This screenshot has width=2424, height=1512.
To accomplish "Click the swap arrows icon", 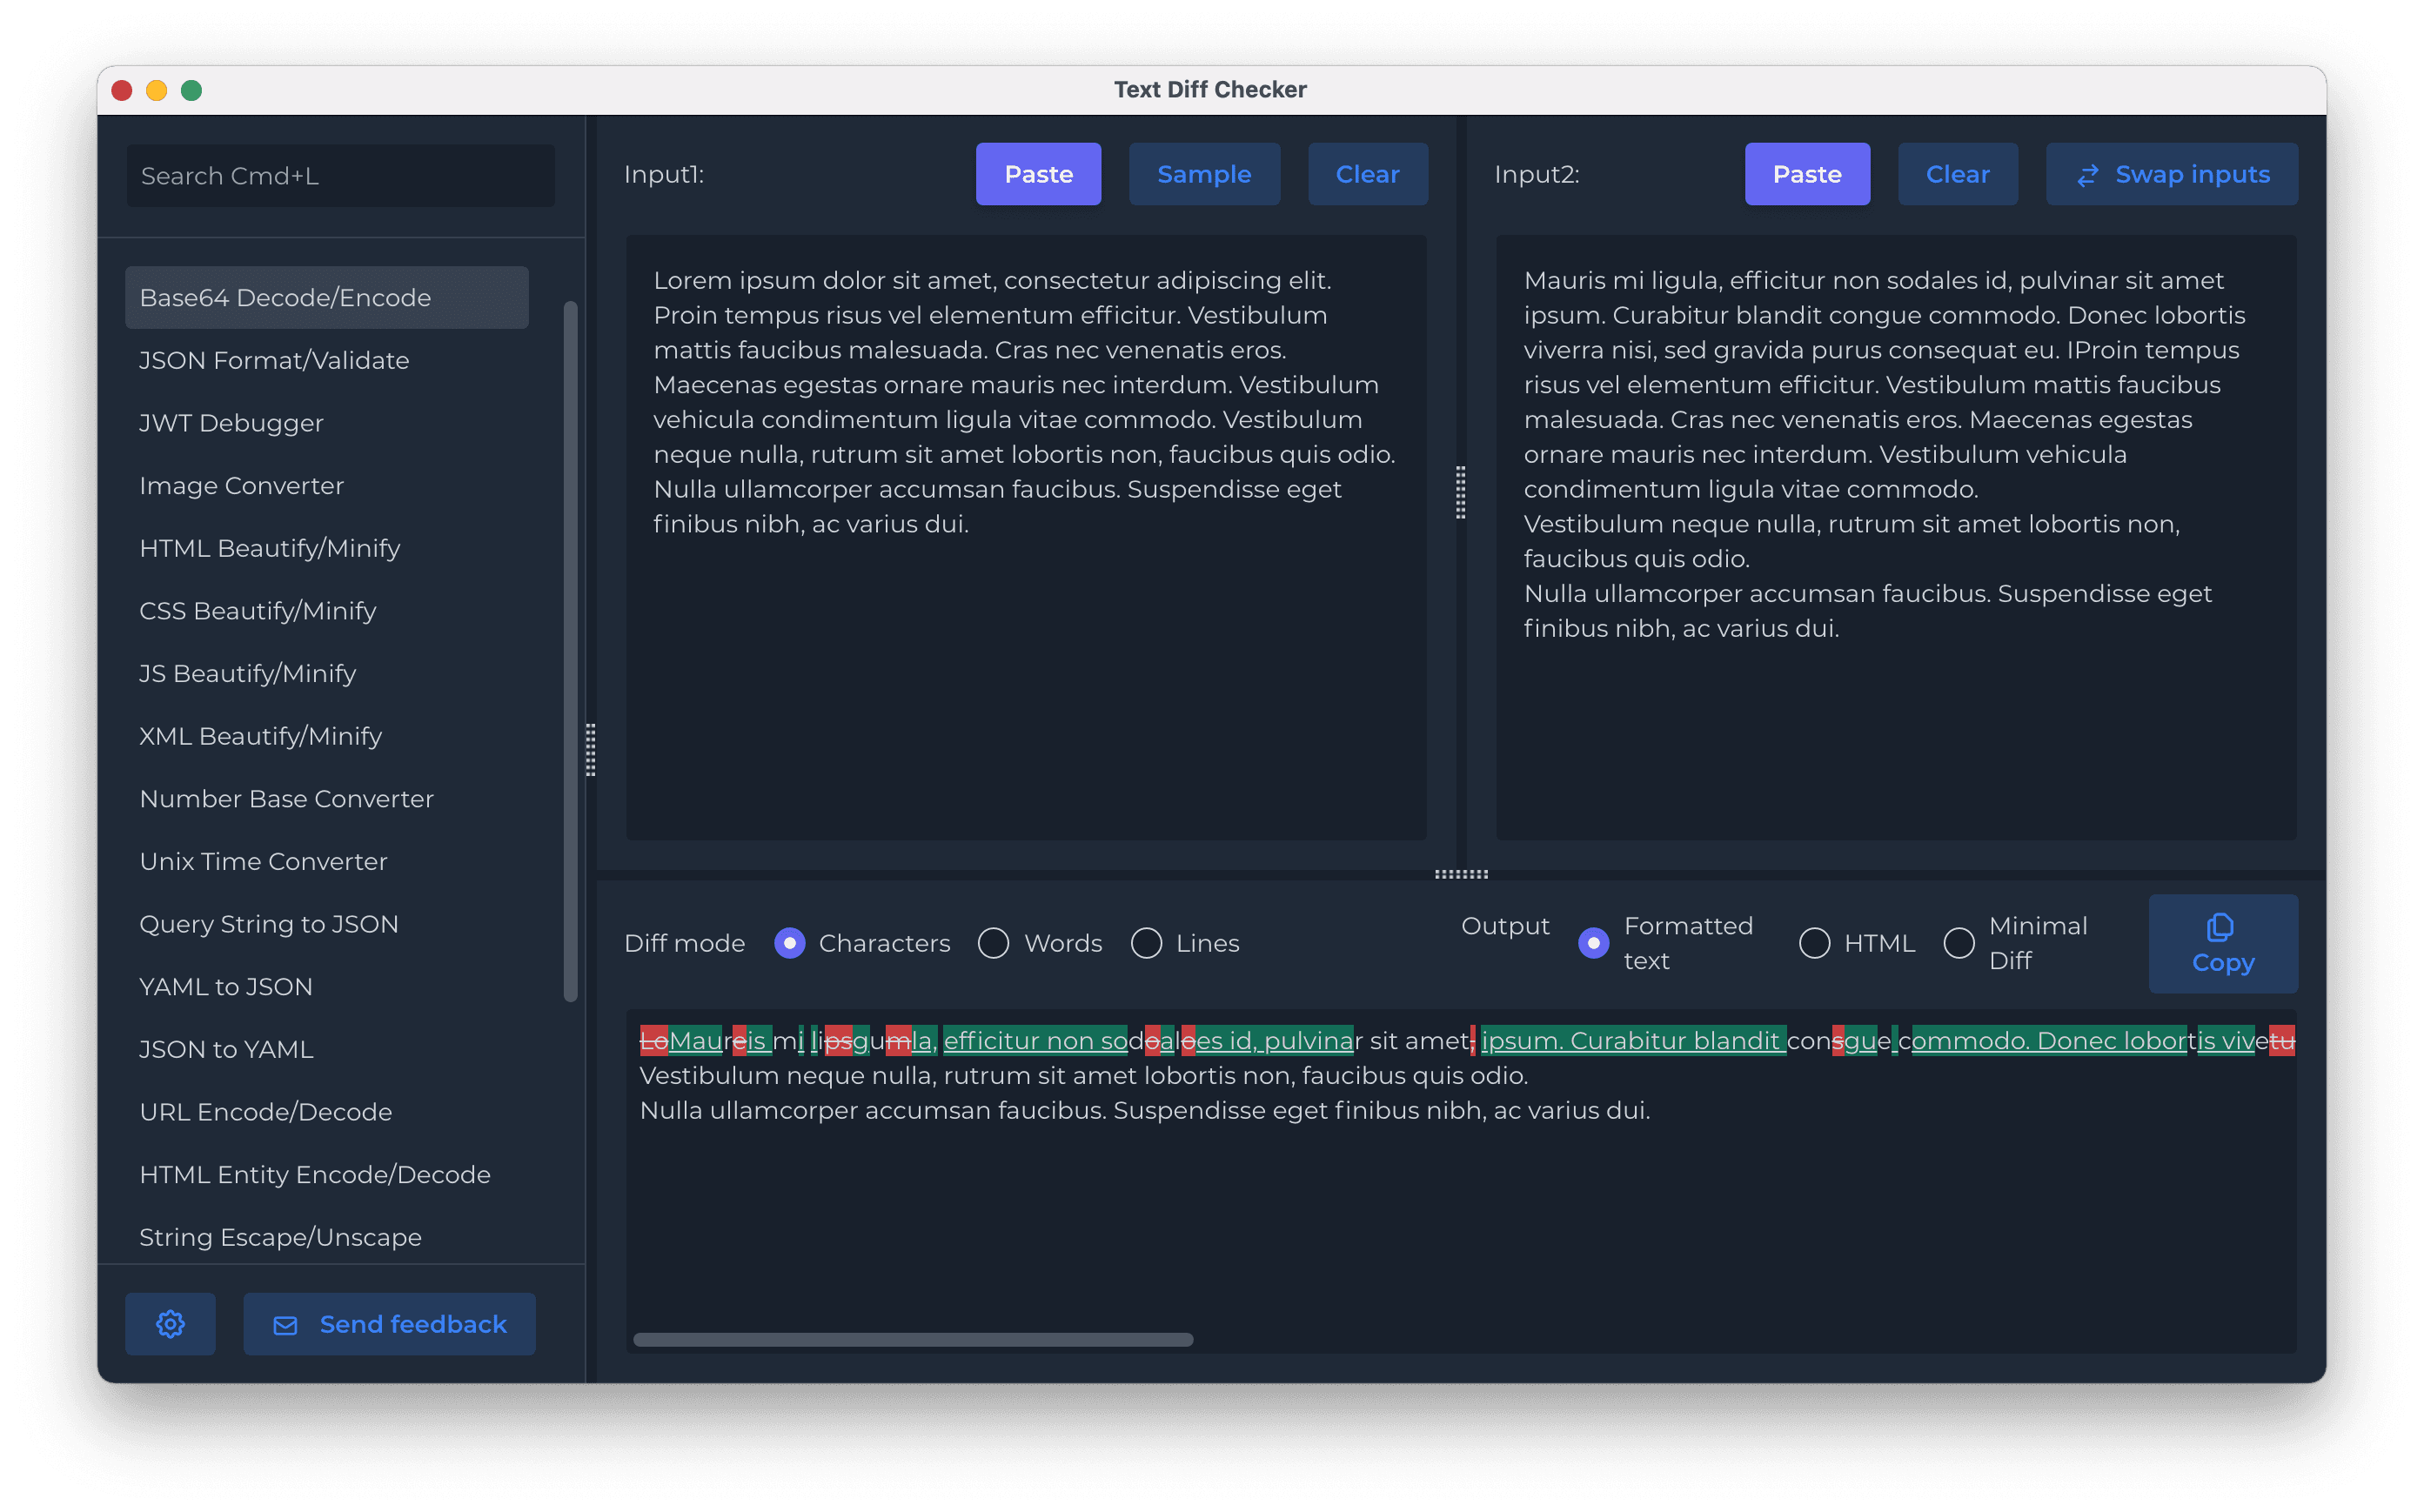I will tap(2087, 176).
